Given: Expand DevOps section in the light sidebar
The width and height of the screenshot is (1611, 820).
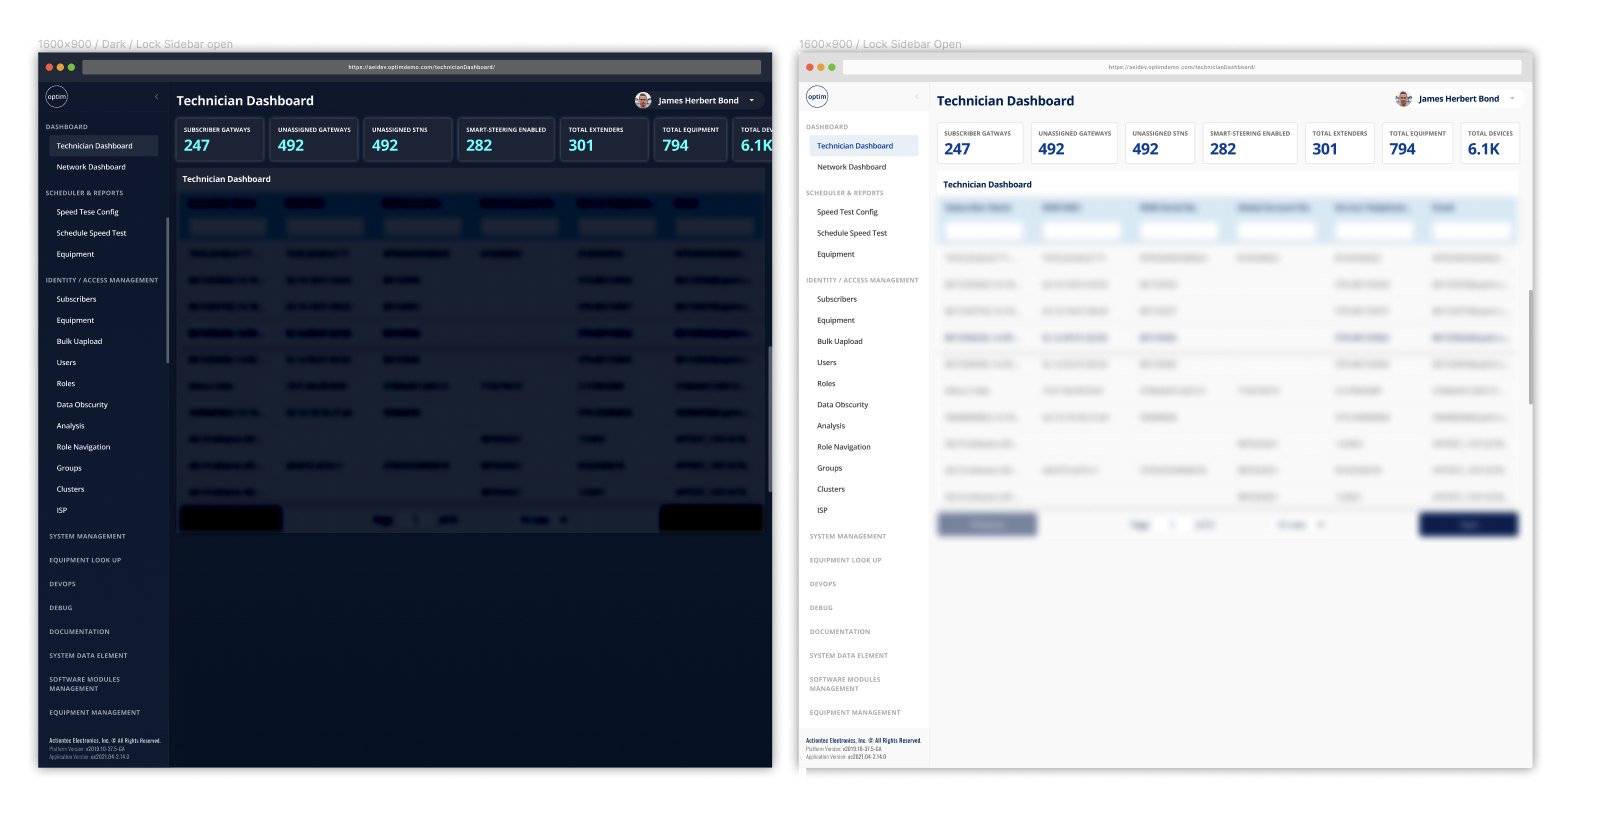Looking at the screenshot, I should (x=823, y=584).
